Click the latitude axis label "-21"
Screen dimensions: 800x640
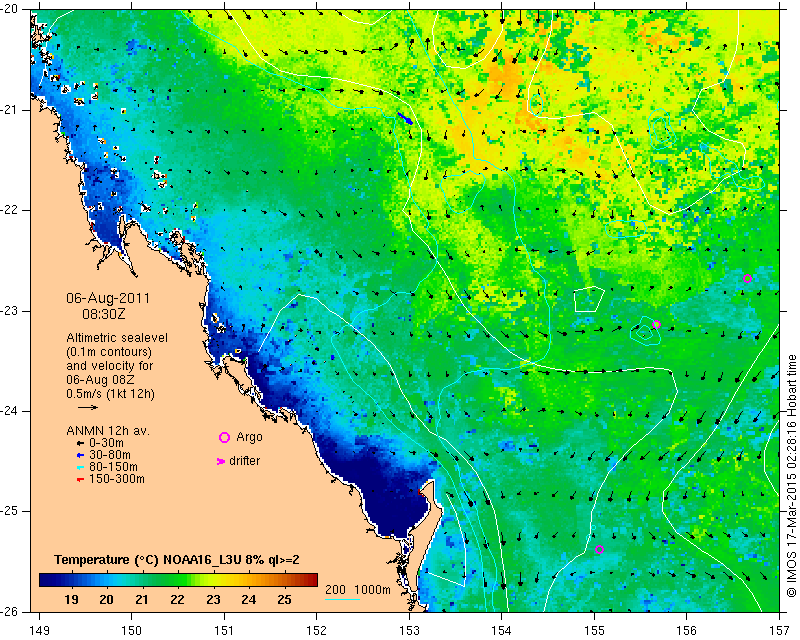(x=10, y=110)
